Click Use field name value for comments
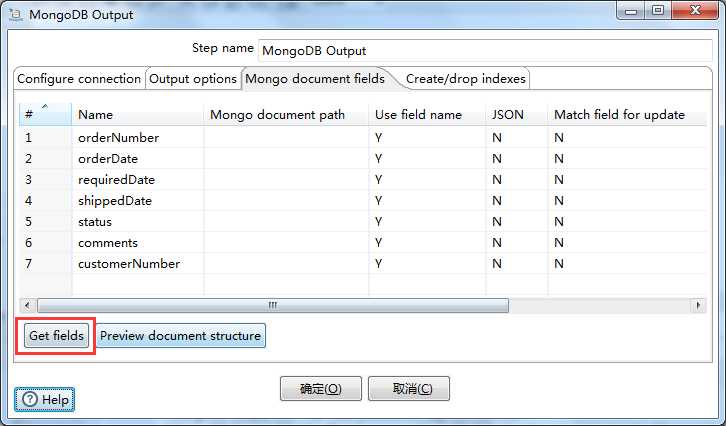 tap(427, 243)
